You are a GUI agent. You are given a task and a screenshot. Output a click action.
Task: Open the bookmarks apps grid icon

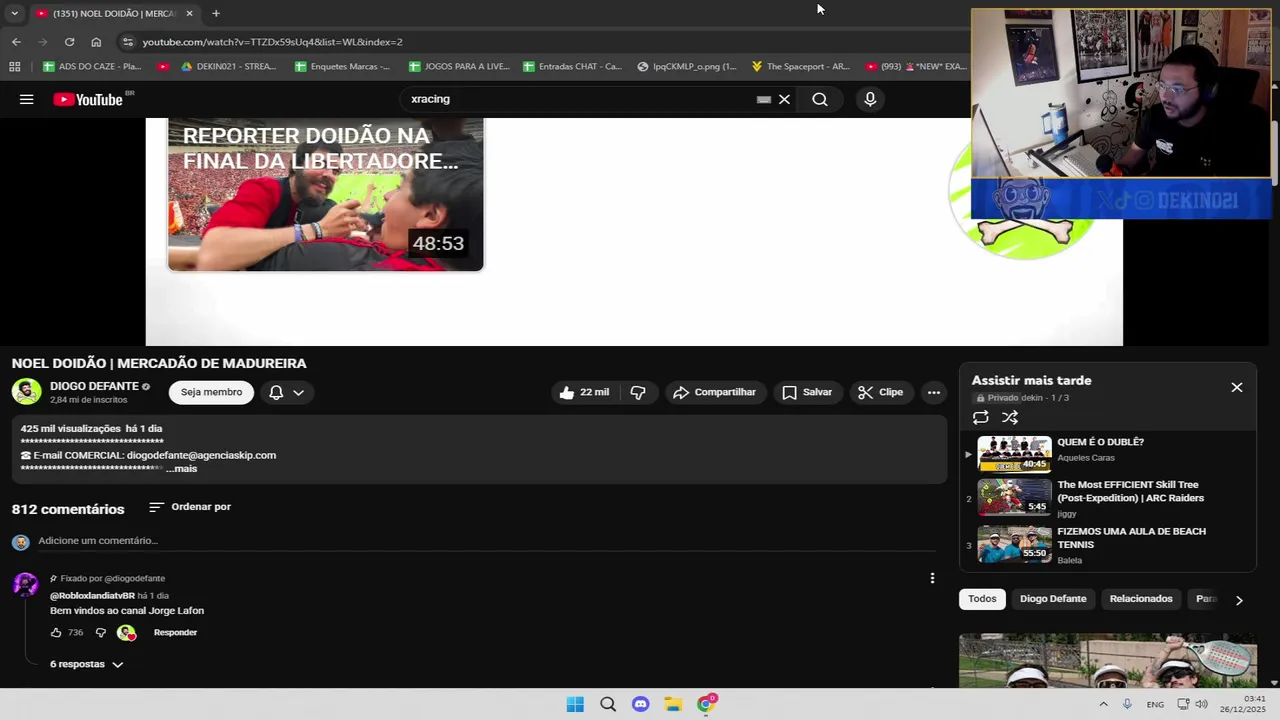click(14, 67)
